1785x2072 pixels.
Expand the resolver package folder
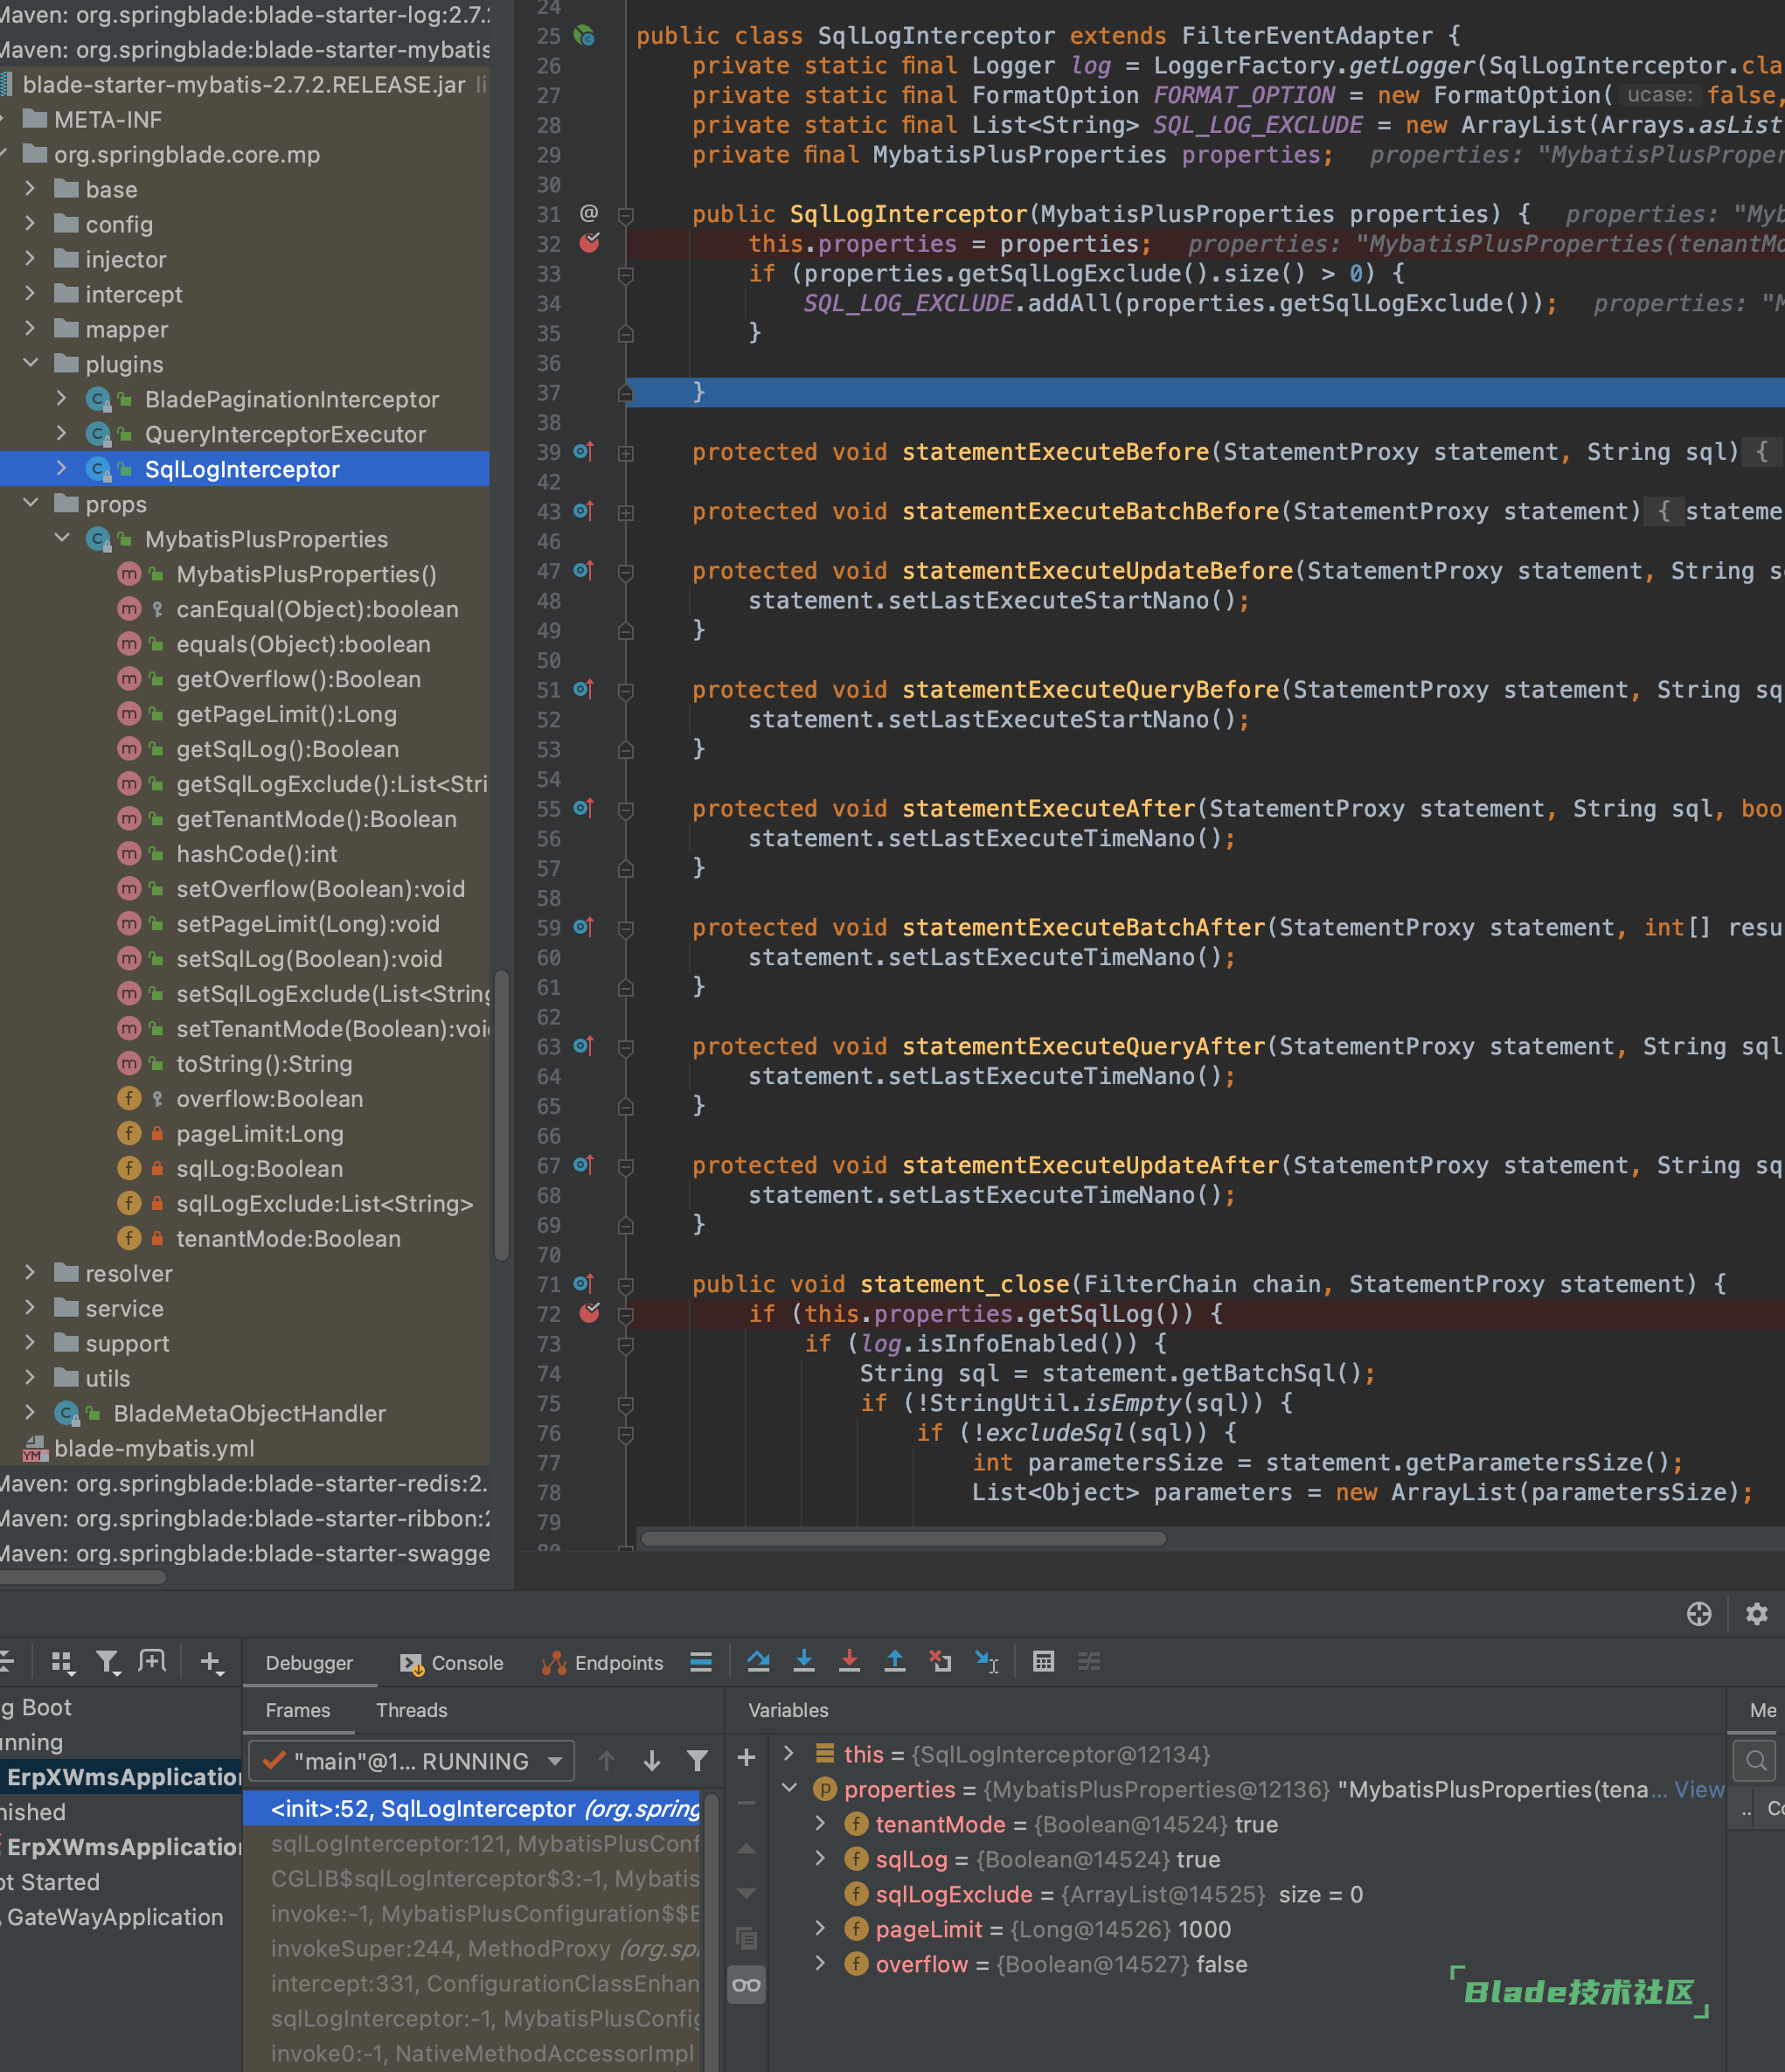[30, 1273]
